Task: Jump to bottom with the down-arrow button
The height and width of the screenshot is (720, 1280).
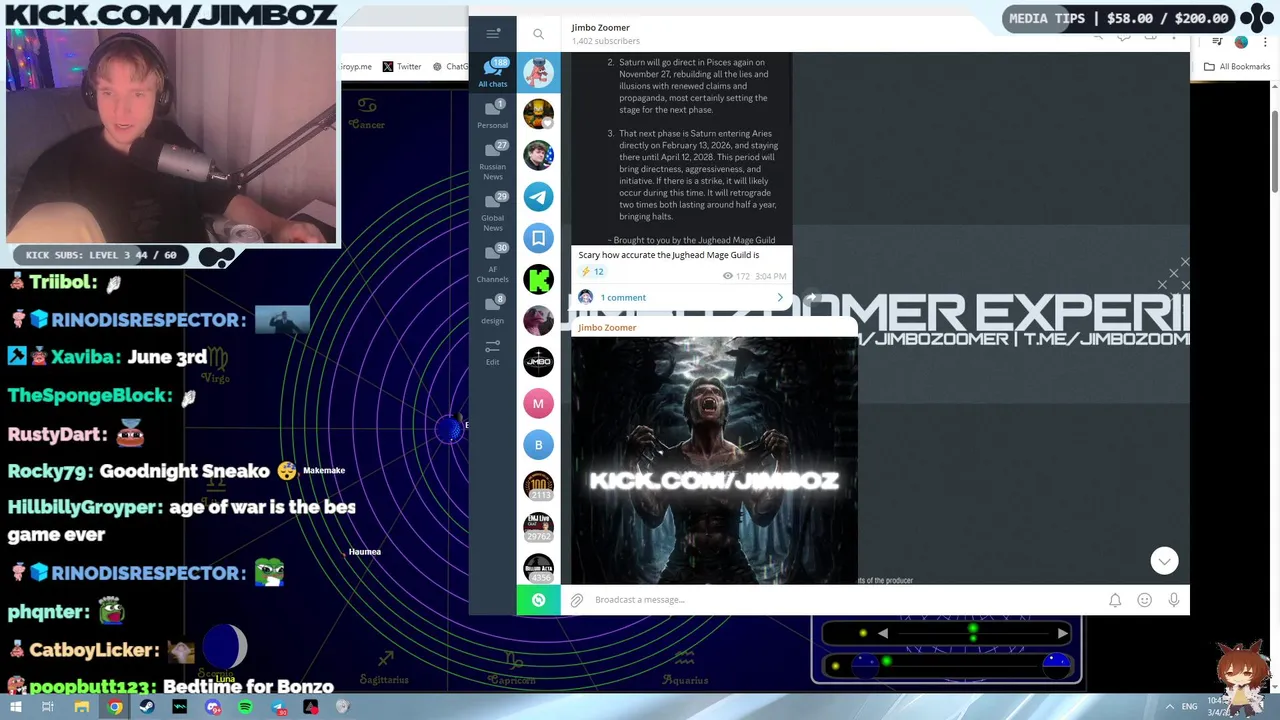Action: click(x=1164, y=561)
